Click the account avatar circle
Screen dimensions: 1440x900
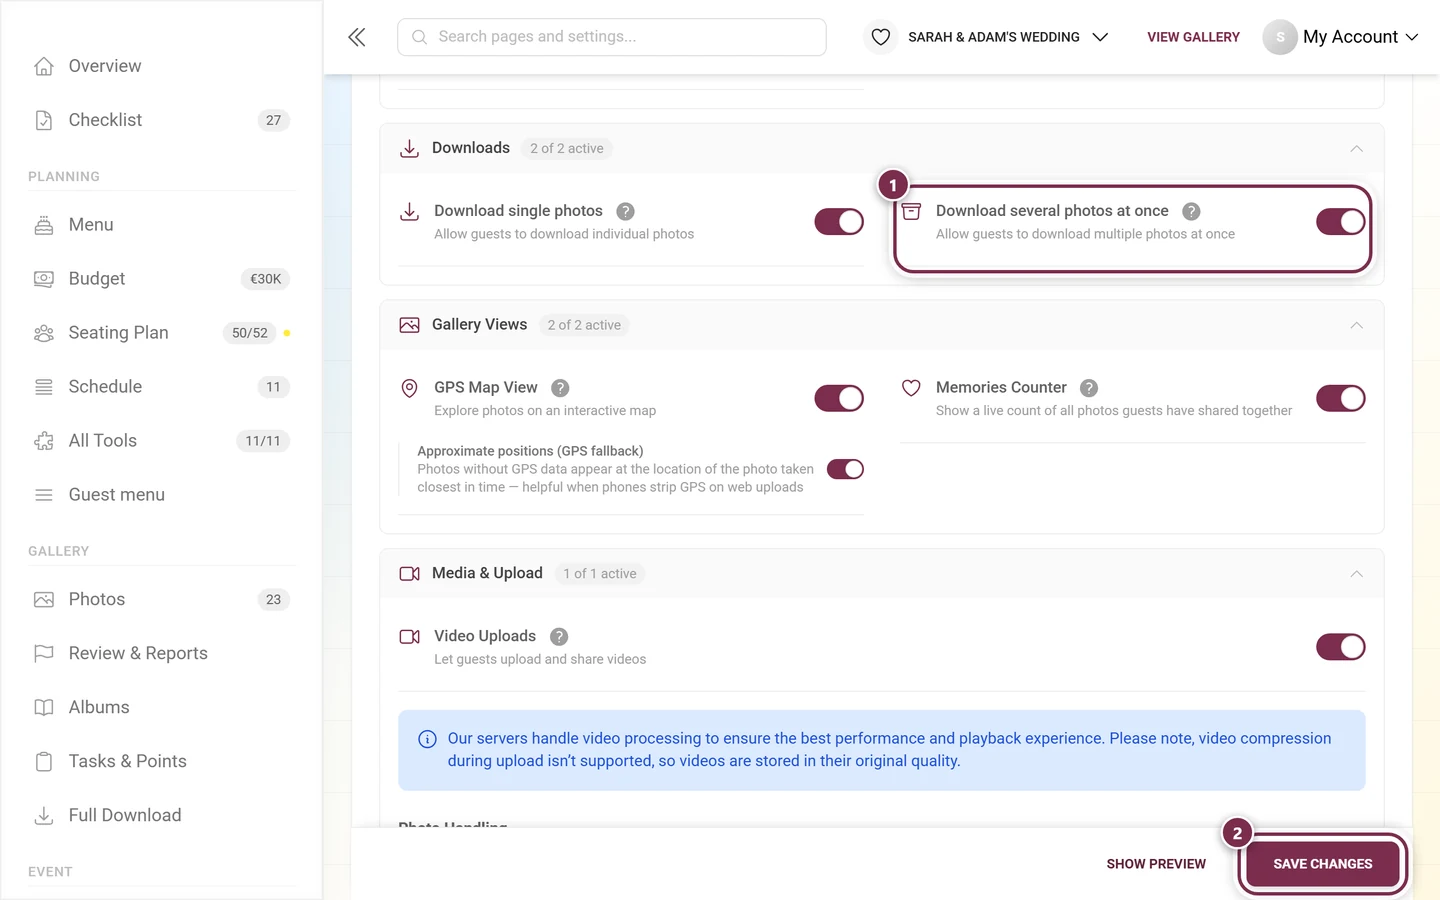[1280, 37]
